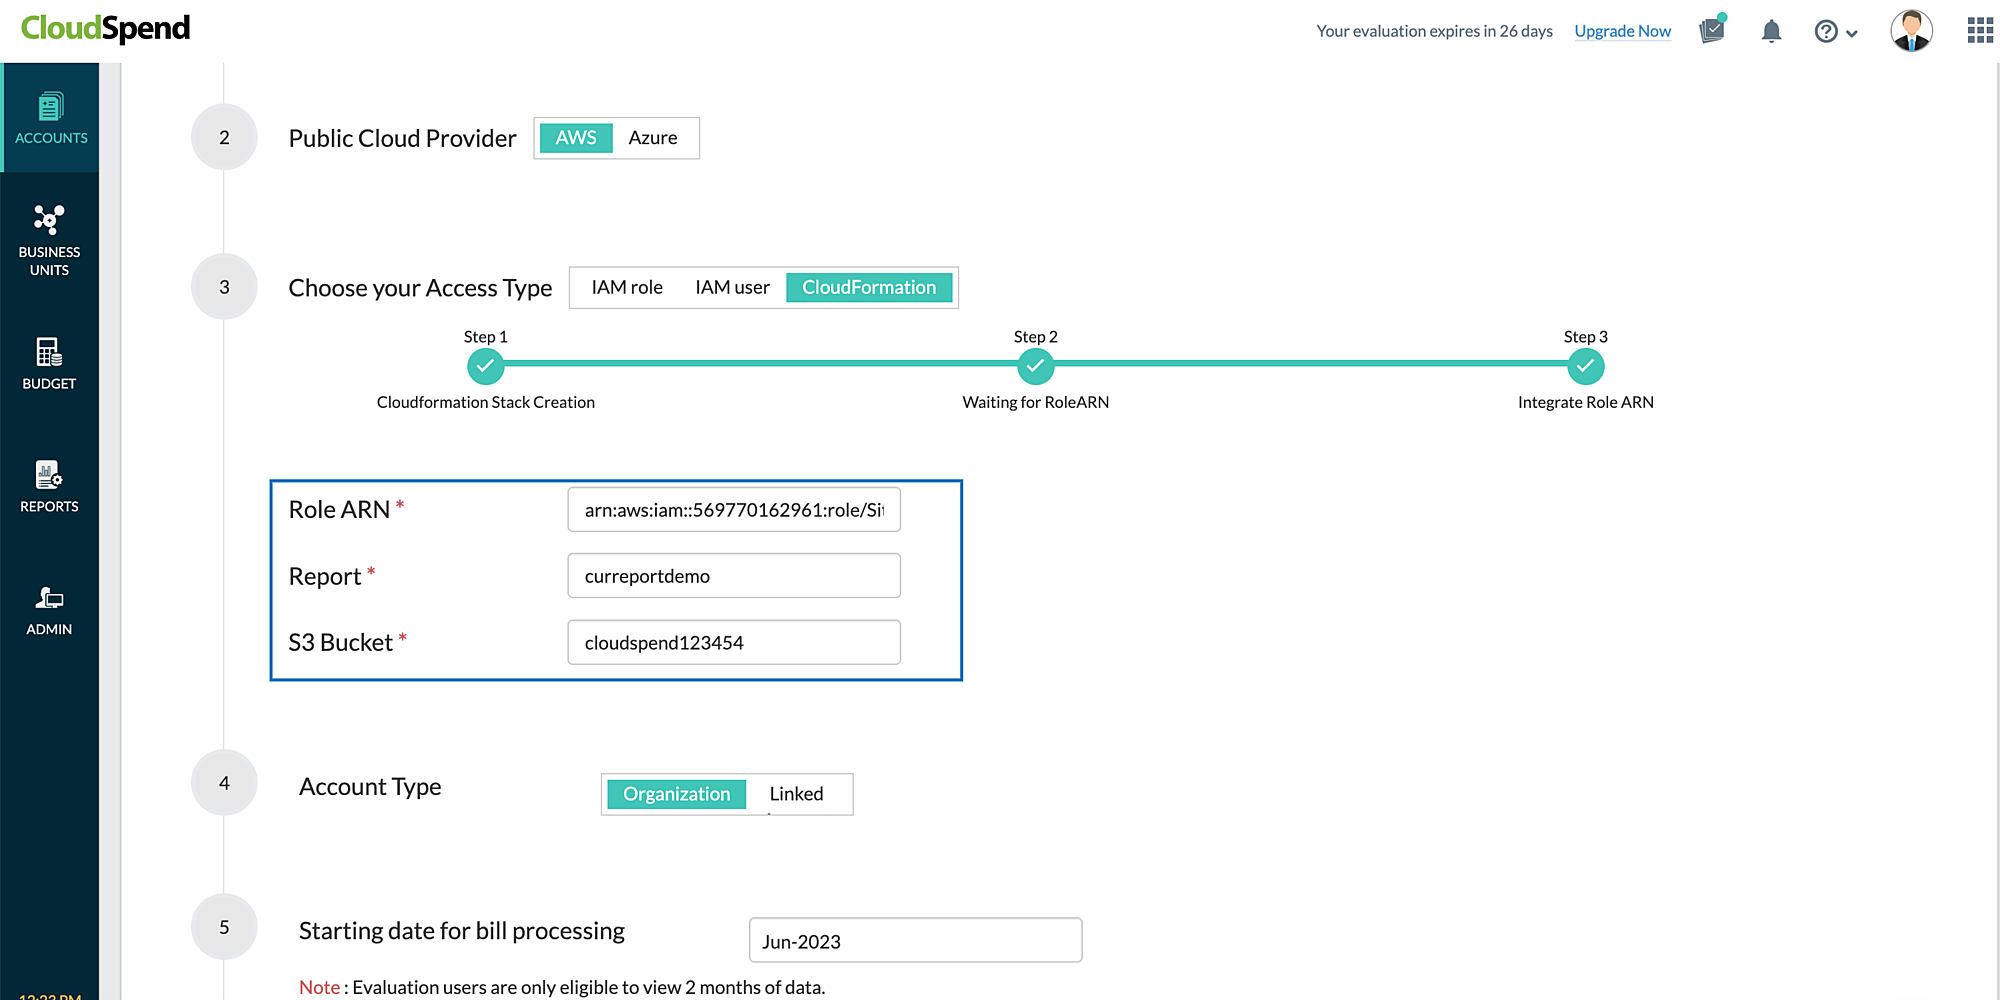Click Step 1 checkmark circle
Screen dimensions: 2000x1000
coord(486,367)
